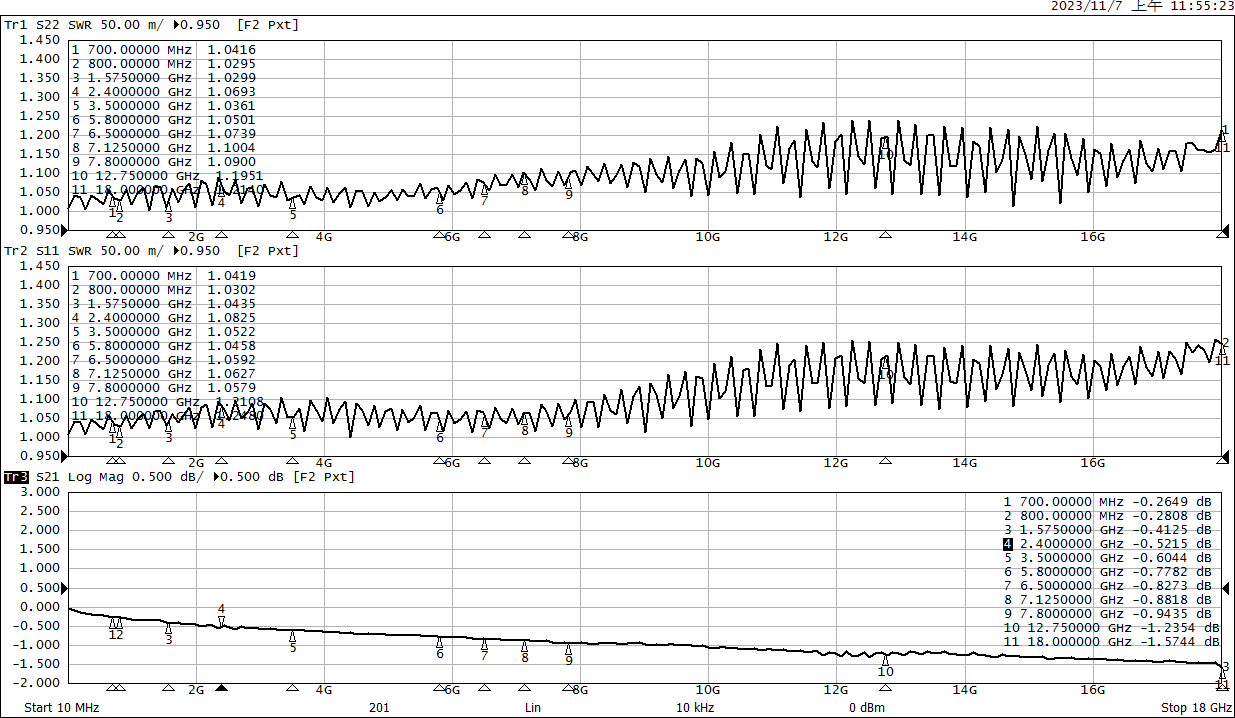Pick marker 5 on the S21 trace
Viewport: 1235px width, 718px height.
(292, 637)
